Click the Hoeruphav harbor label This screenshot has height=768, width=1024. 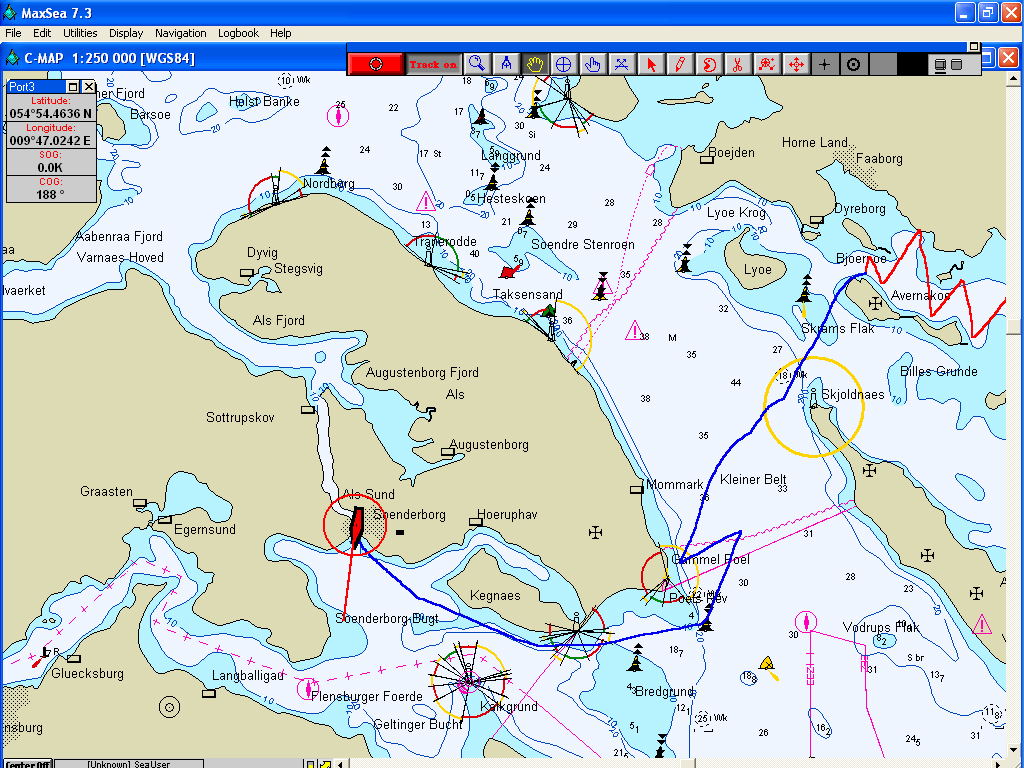click(x=507, y=515)
